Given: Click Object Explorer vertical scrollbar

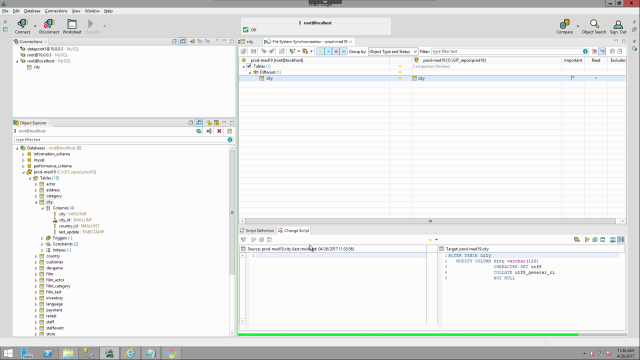Looking at the screenshot, I should point(232,212).
